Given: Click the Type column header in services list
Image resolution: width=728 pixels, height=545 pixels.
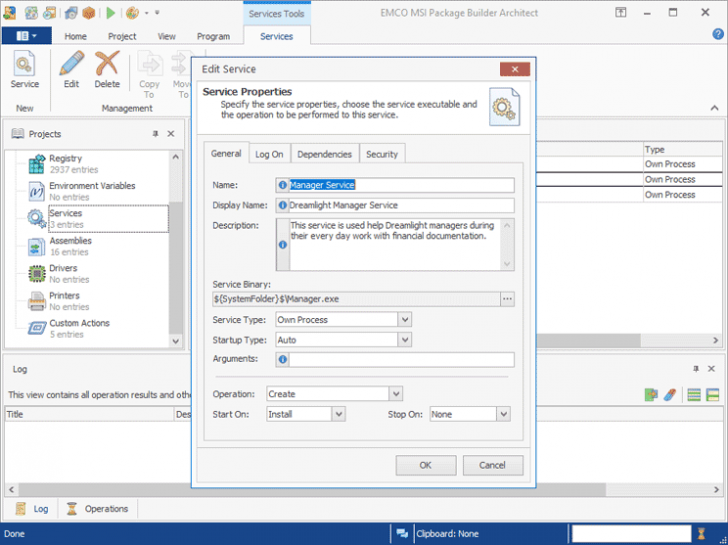Looking at the screenshot, I should [x=682, y=149].
